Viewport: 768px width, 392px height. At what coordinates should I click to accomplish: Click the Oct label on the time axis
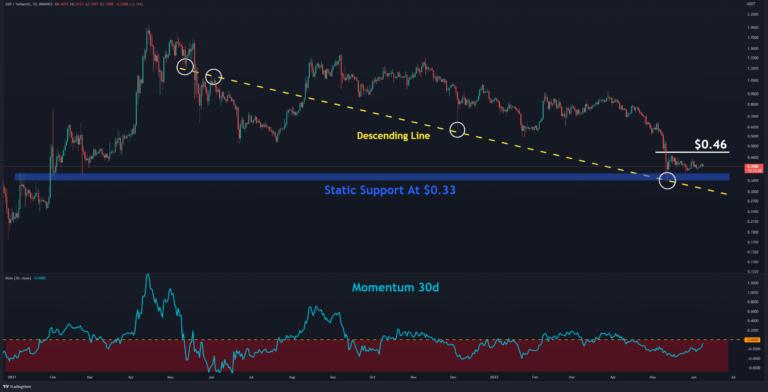pyautogui.click(x=372, y=378)
